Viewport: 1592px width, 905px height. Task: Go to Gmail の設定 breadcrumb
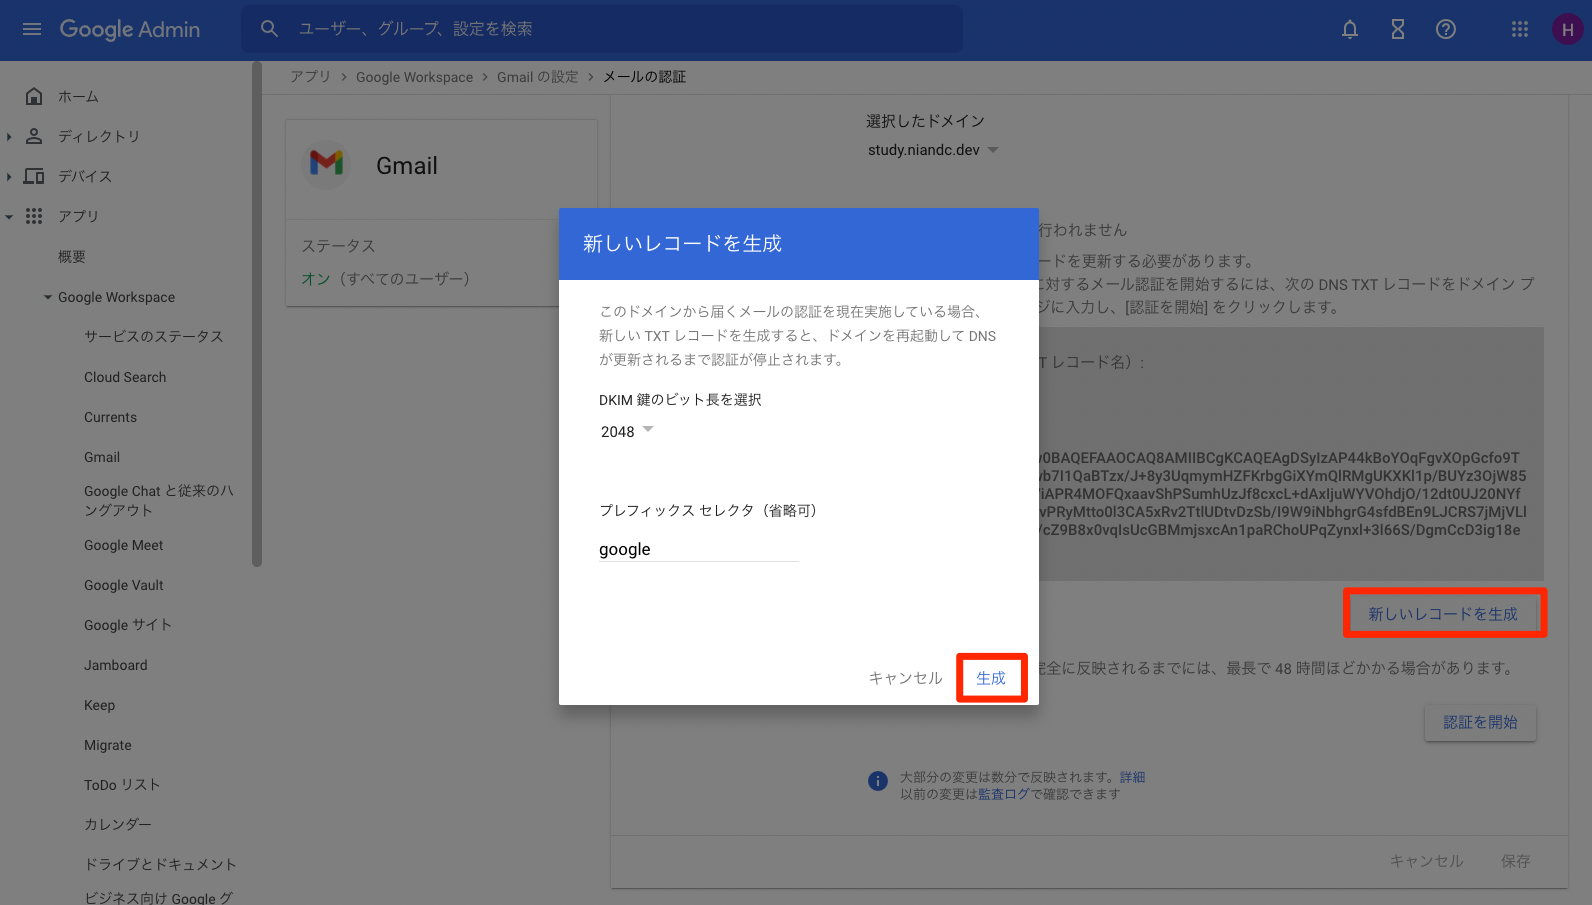coord(538,77)
